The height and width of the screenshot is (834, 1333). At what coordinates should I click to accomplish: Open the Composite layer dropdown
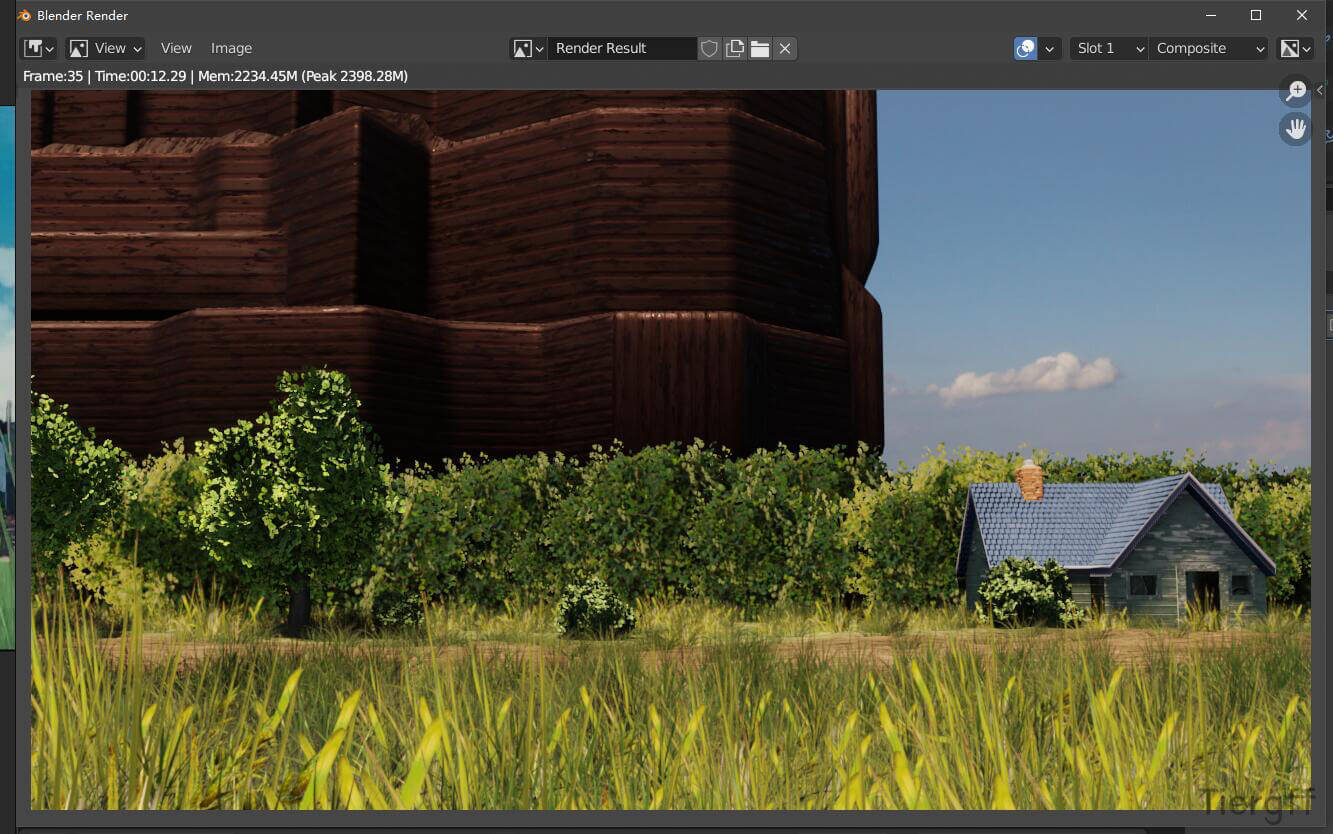[x=1209, y=48]
